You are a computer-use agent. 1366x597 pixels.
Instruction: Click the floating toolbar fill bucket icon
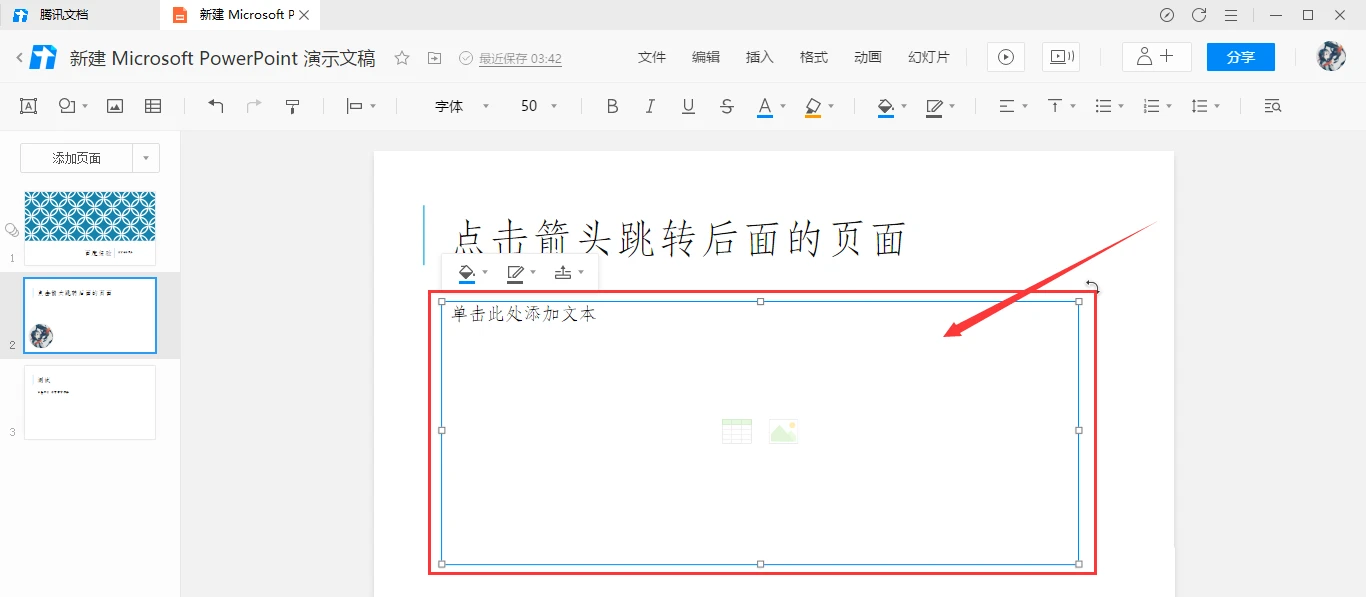click(x=466, y=273)
